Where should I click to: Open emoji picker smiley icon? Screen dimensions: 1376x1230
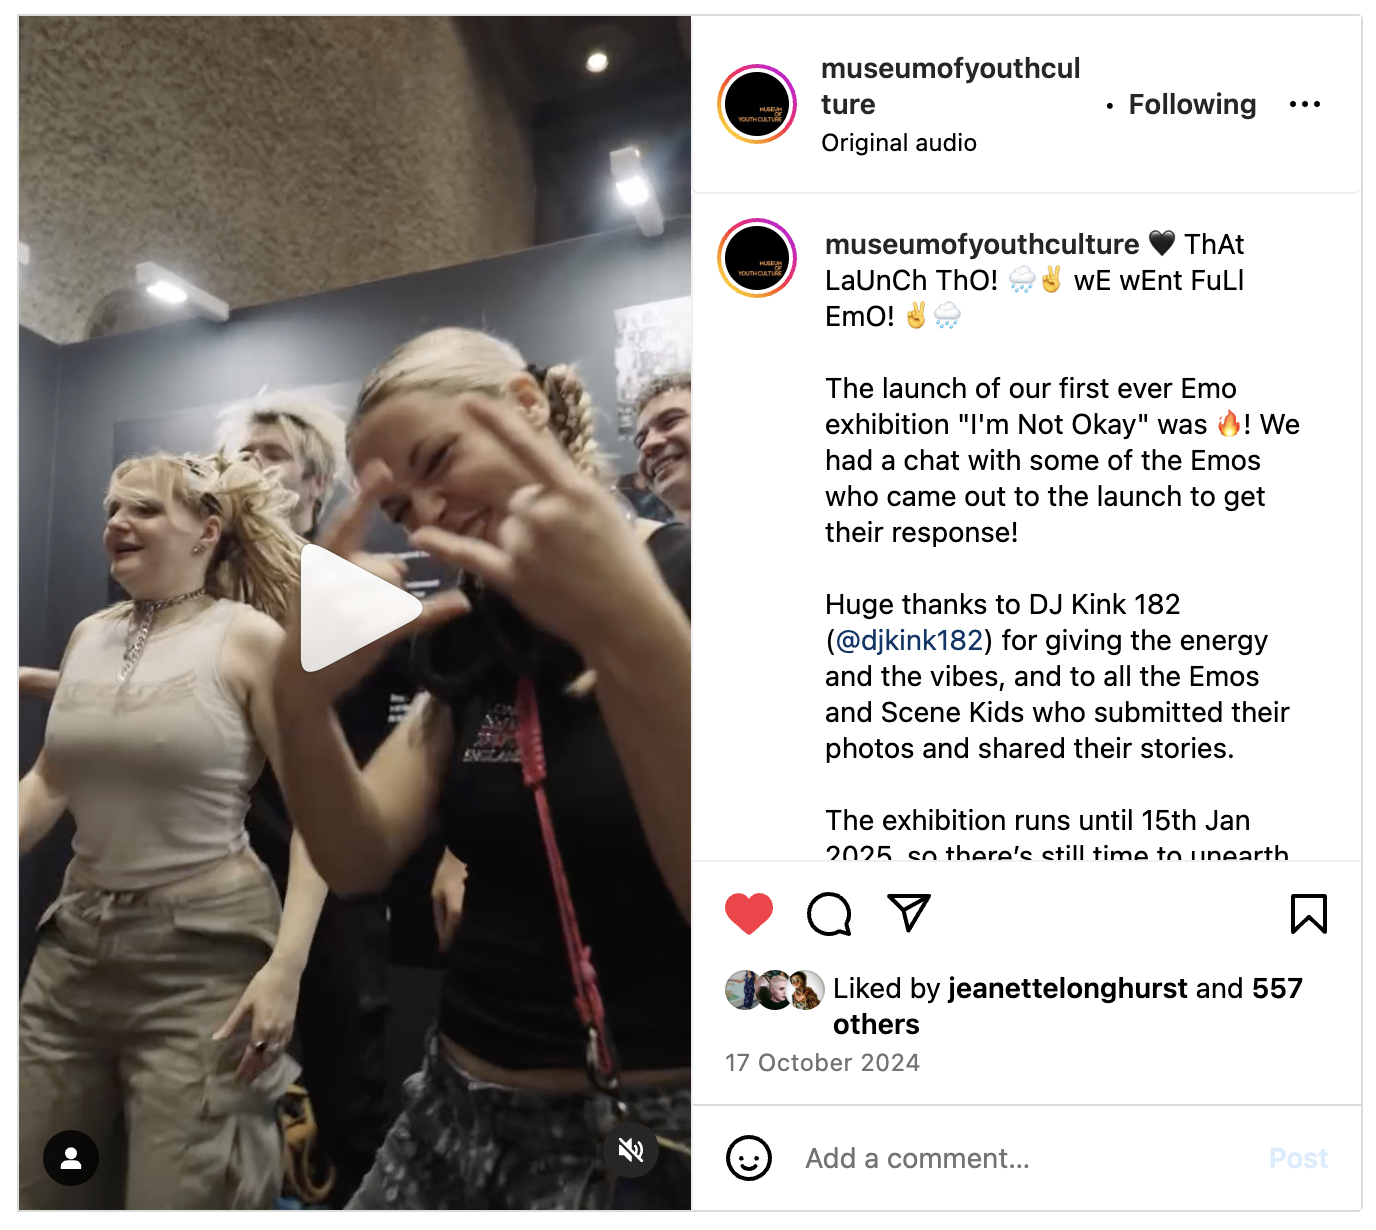749,1158
